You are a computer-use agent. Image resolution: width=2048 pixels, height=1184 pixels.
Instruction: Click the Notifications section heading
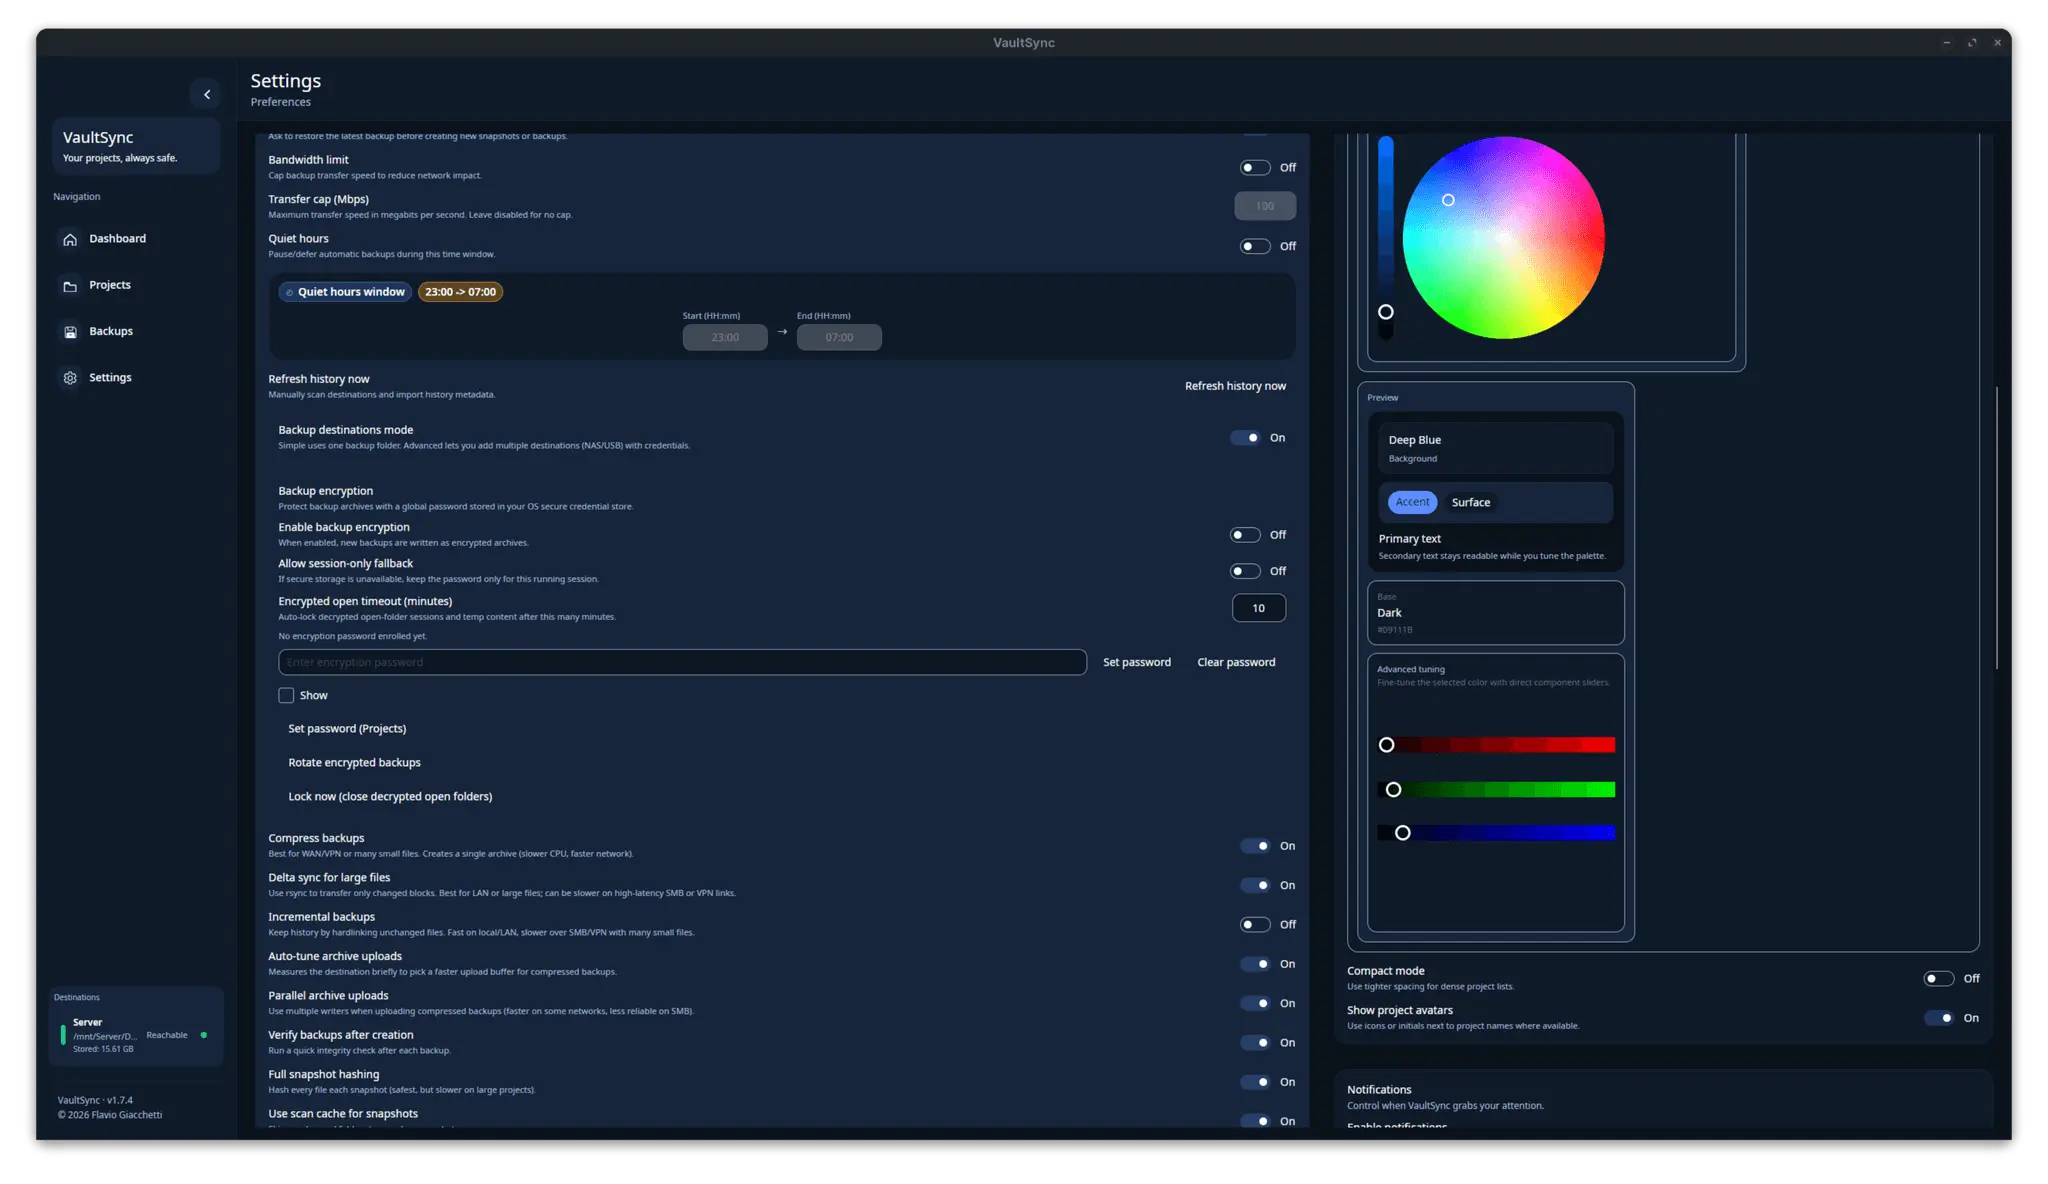1379,1090
